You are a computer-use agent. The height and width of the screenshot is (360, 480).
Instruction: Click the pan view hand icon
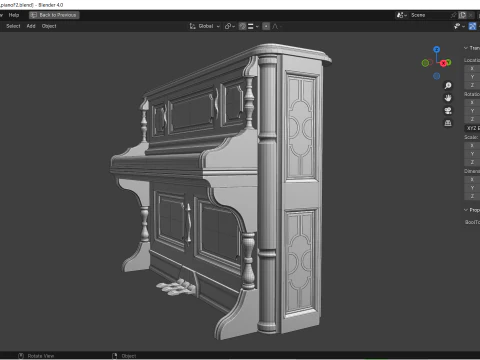[x=448, y=98]
